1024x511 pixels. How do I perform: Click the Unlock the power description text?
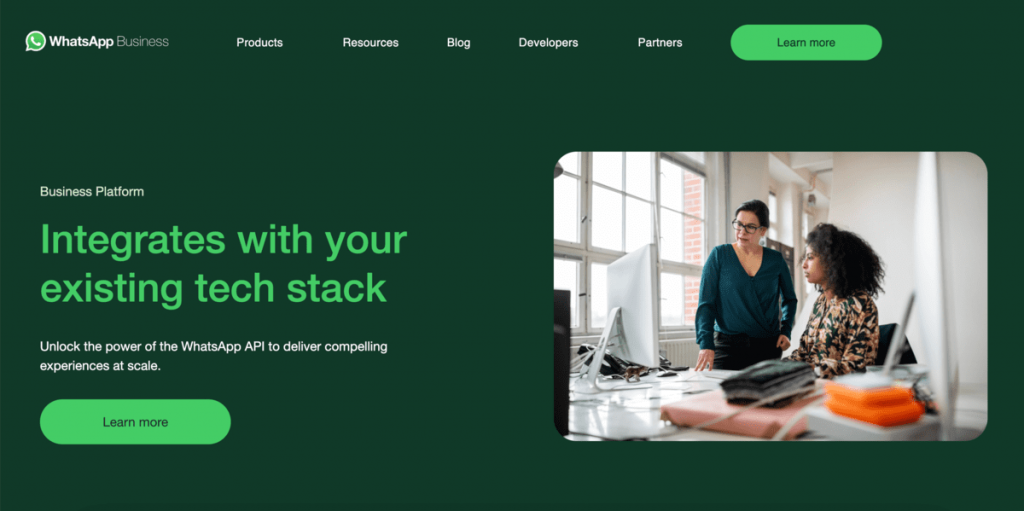[x=214, y=356]
